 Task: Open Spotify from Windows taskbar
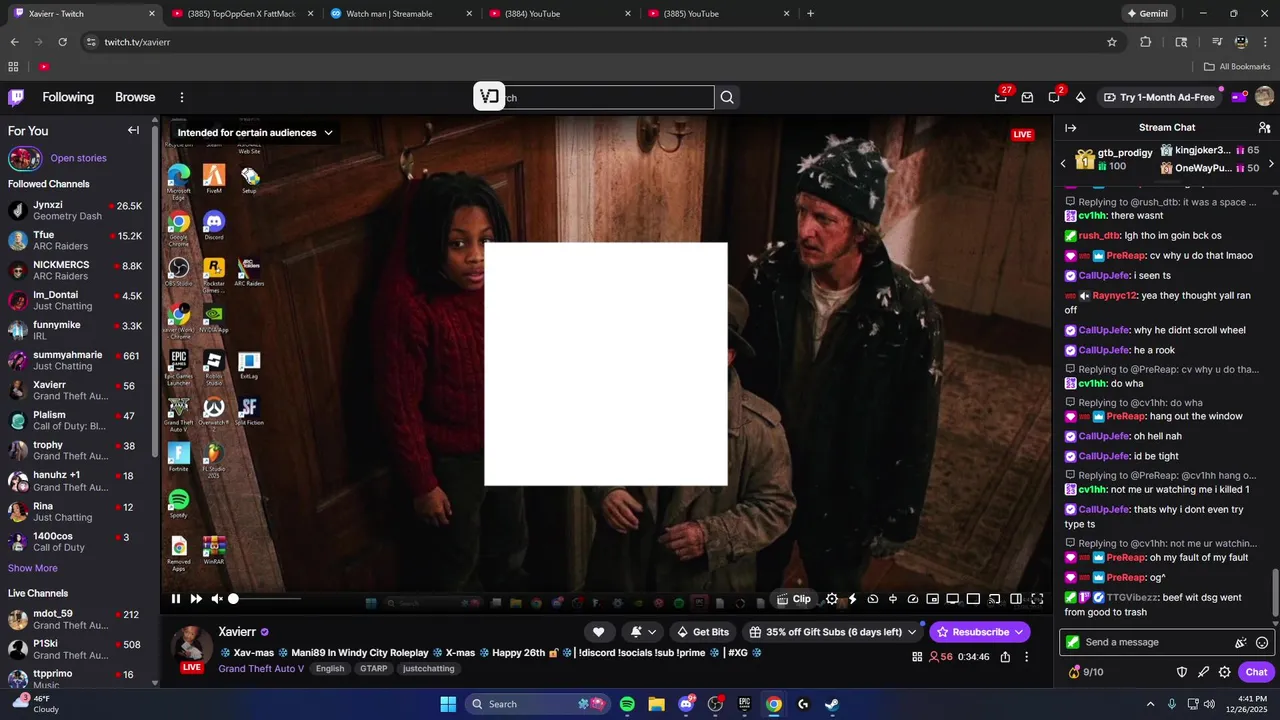(x=627, y=704)
